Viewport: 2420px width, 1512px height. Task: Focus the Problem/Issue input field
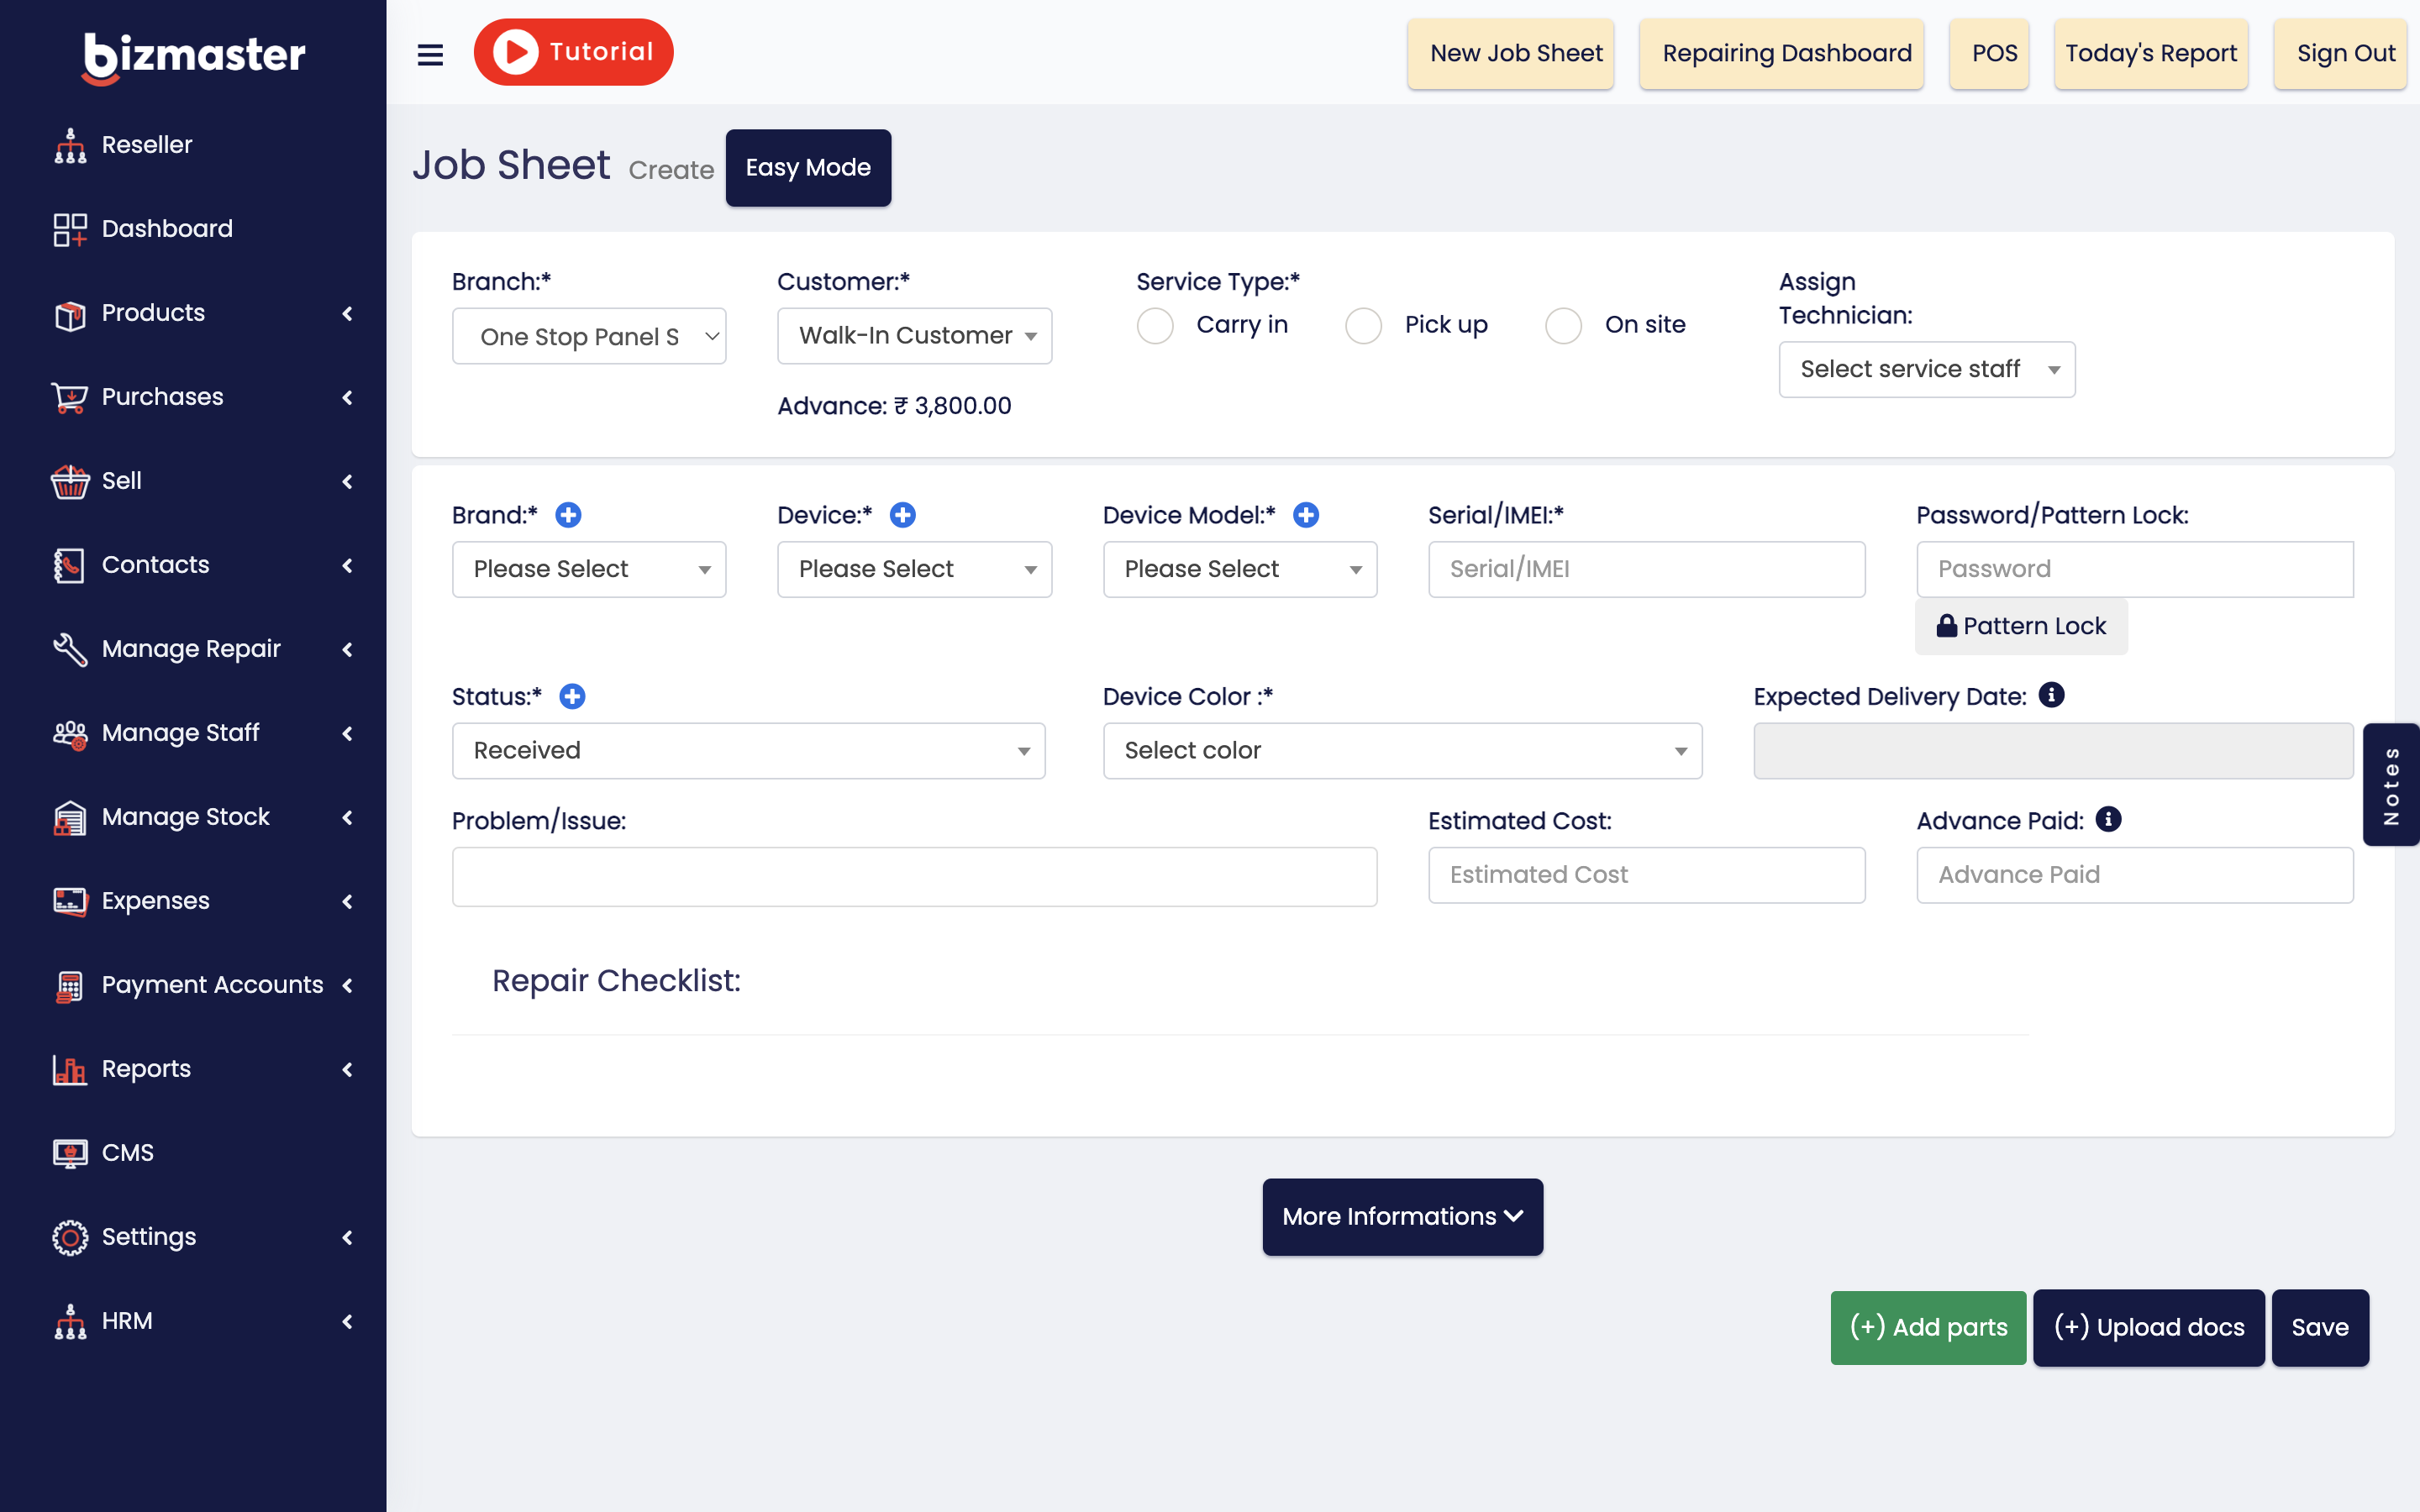coord(914,877)
